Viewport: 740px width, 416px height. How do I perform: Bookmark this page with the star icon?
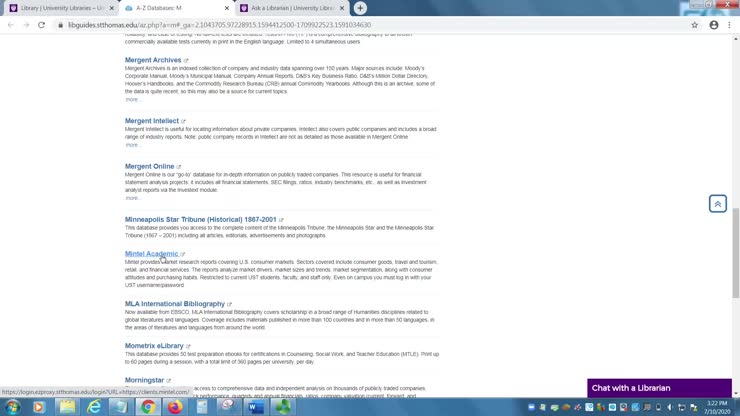[694, 25]
